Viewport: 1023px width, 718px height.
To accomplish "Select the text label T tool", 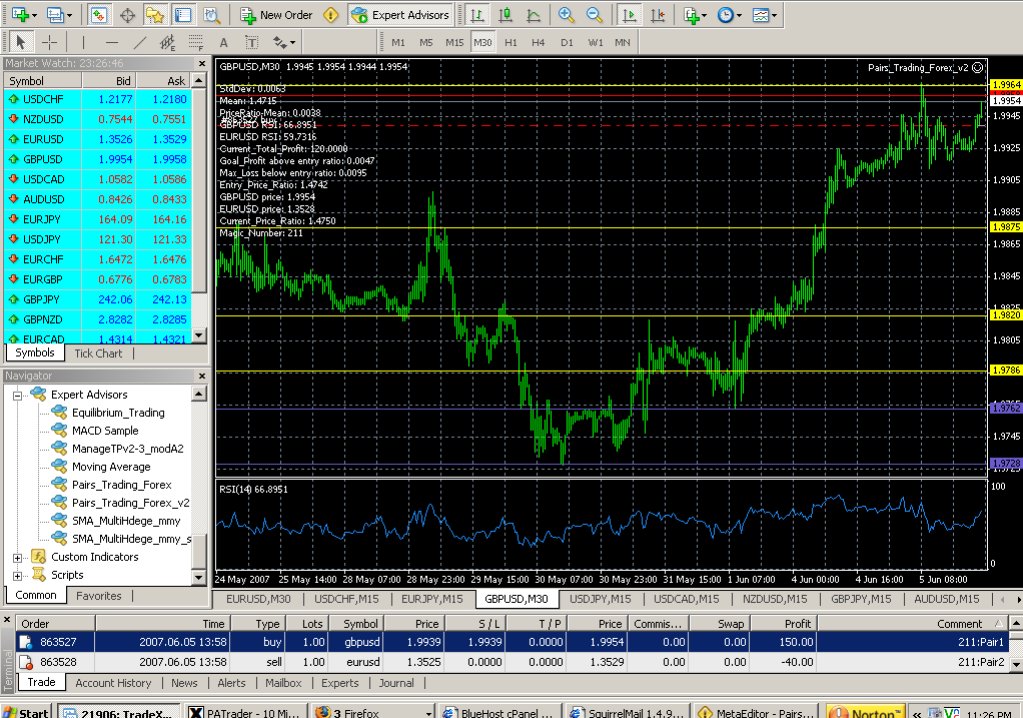I will pyautogui.click(x=251, y=42).
